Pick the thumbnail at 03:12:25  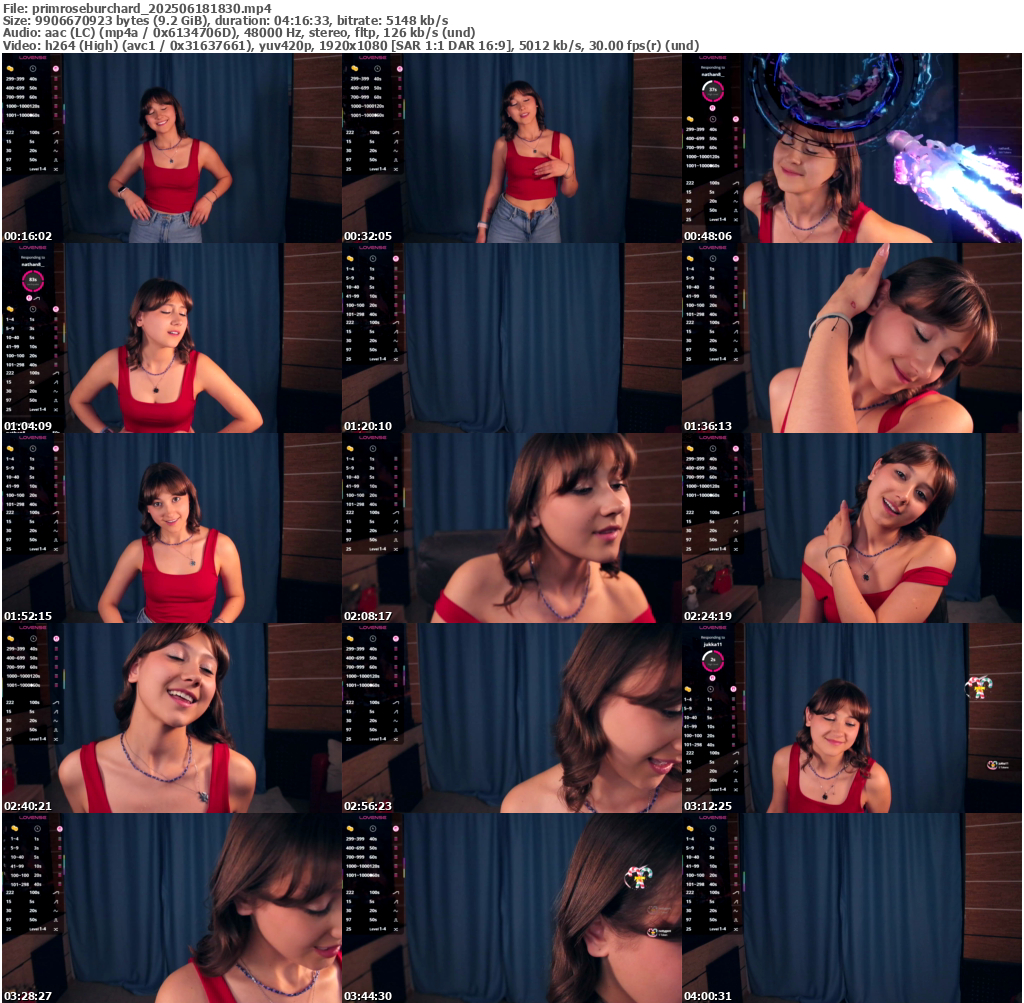(852, 718)
